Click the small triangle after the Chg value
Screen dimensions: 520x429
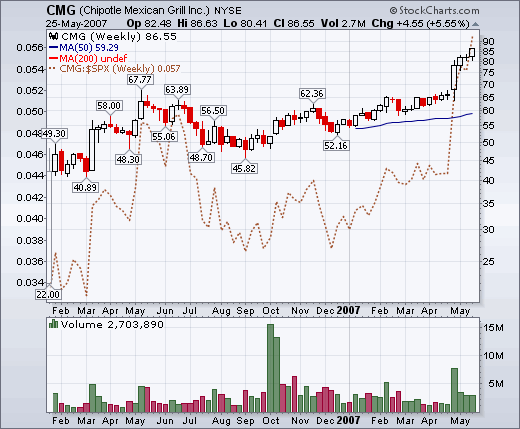tap(475, 24)
